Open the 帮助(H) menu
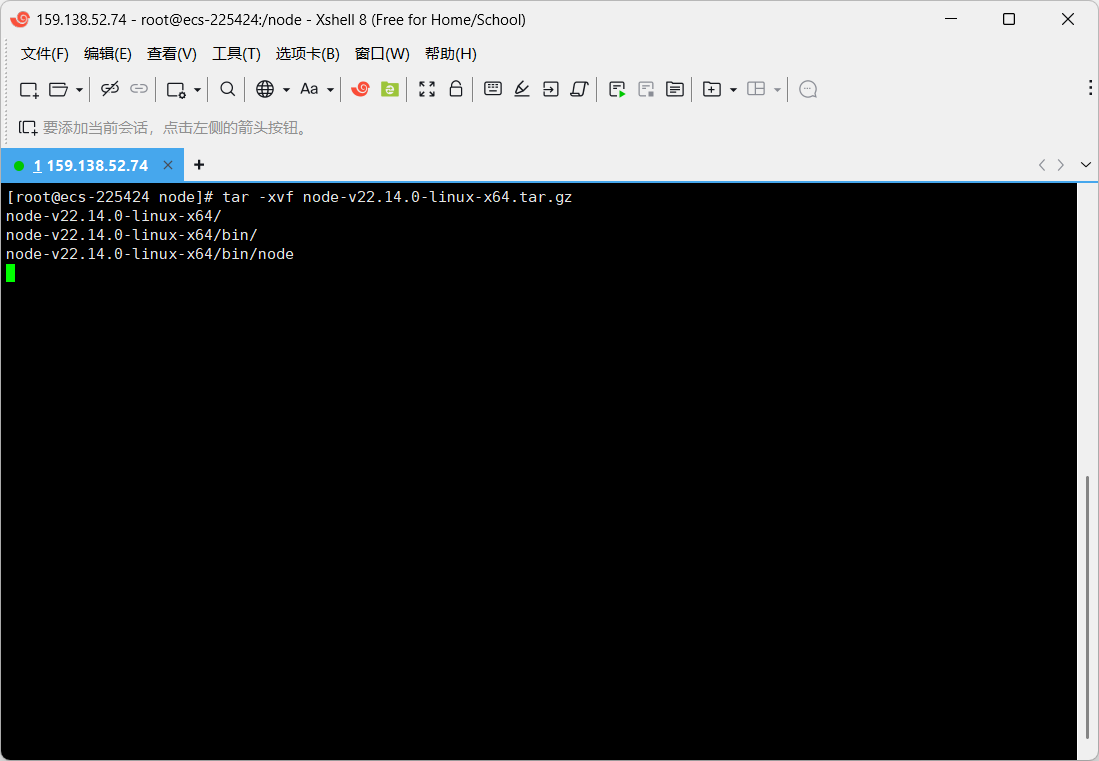Image resolution: width=1099 pixels, height=761 pixels. pos(451,54)
